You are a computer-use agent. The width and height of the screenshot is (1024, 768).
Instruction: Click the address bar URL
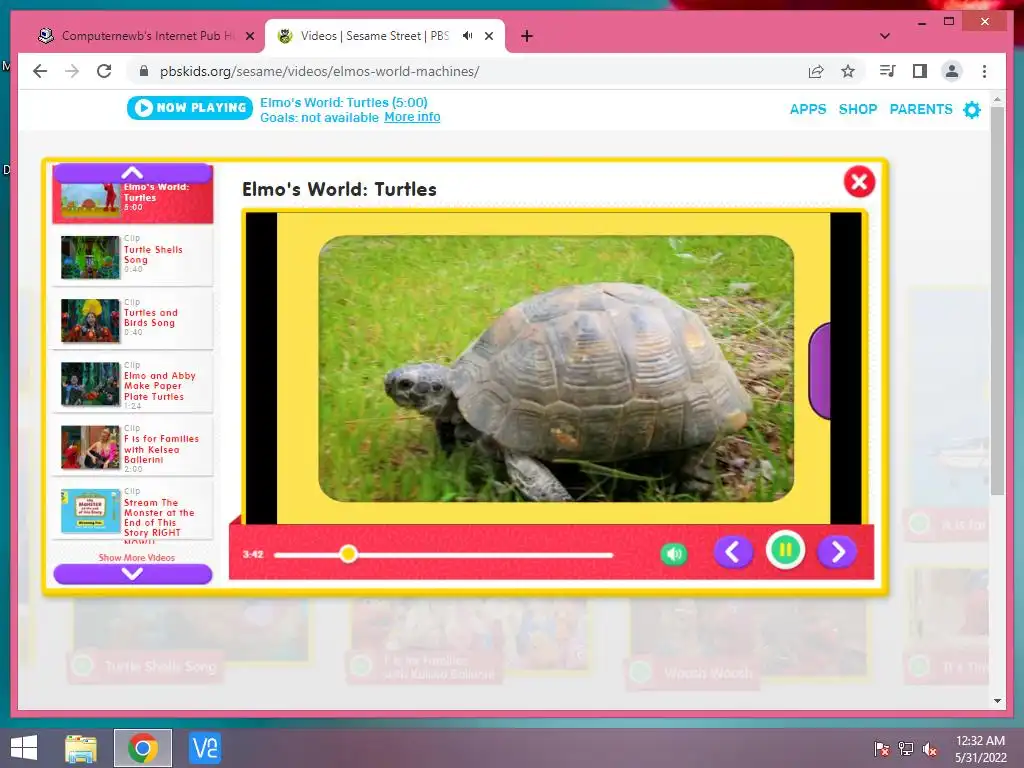(x=319, y=71)
